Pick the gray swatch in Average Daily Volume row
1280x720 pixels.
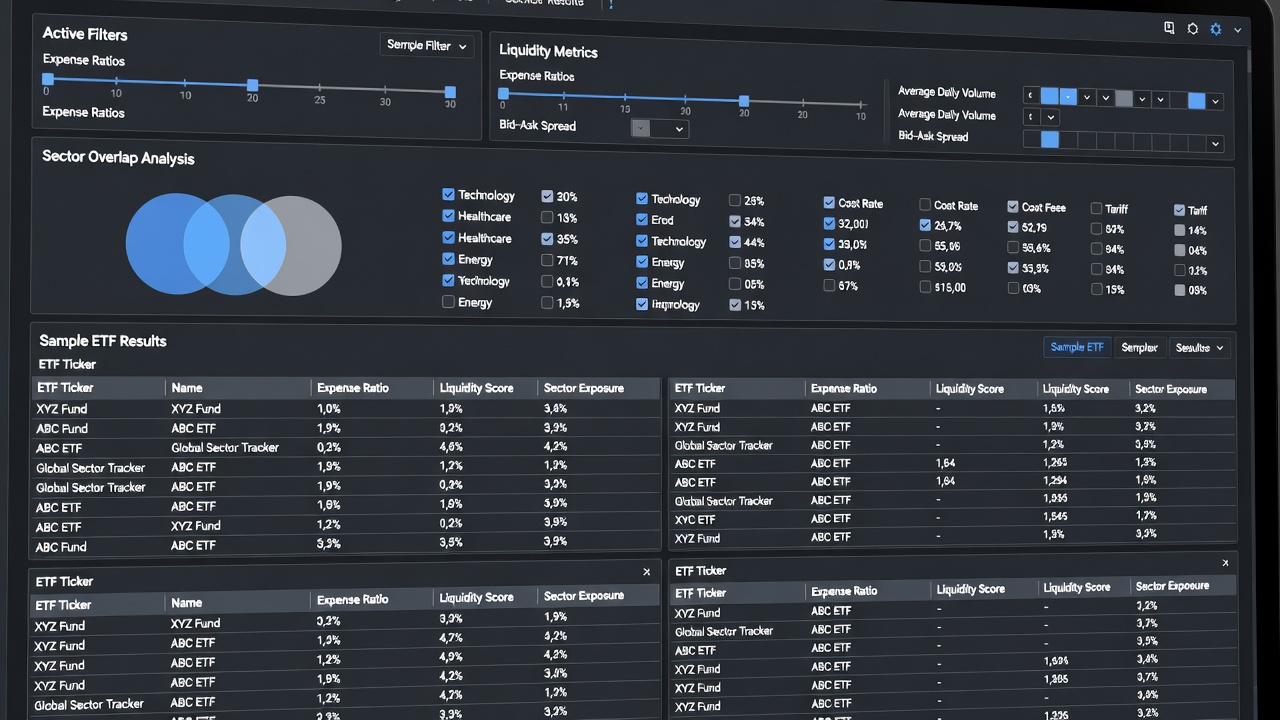coord(1124,98)
